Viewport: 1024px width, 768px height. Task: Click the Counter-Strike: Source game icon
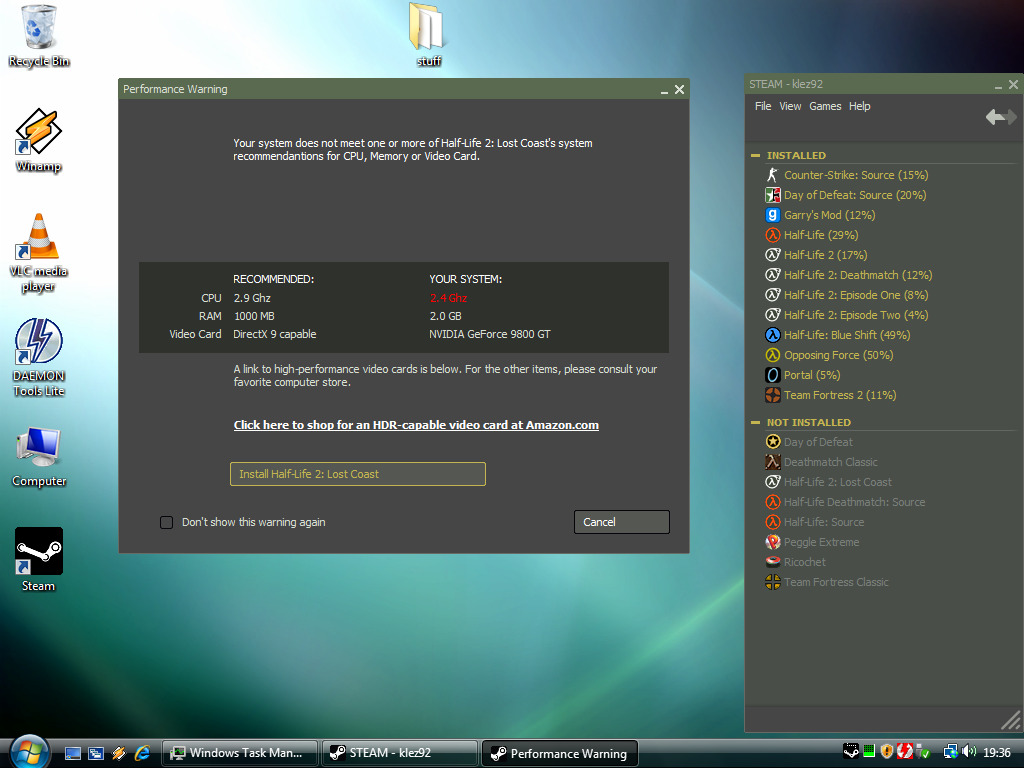(773, 175)
